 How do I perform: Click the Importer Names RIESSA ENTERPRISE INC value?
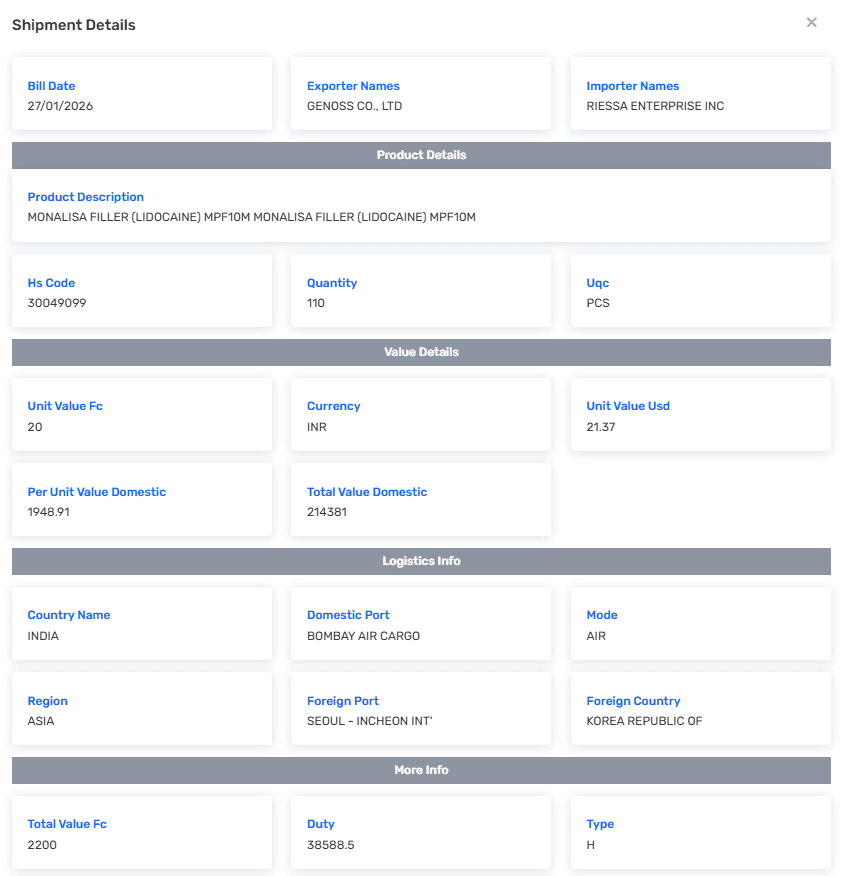tap(655, 106)
